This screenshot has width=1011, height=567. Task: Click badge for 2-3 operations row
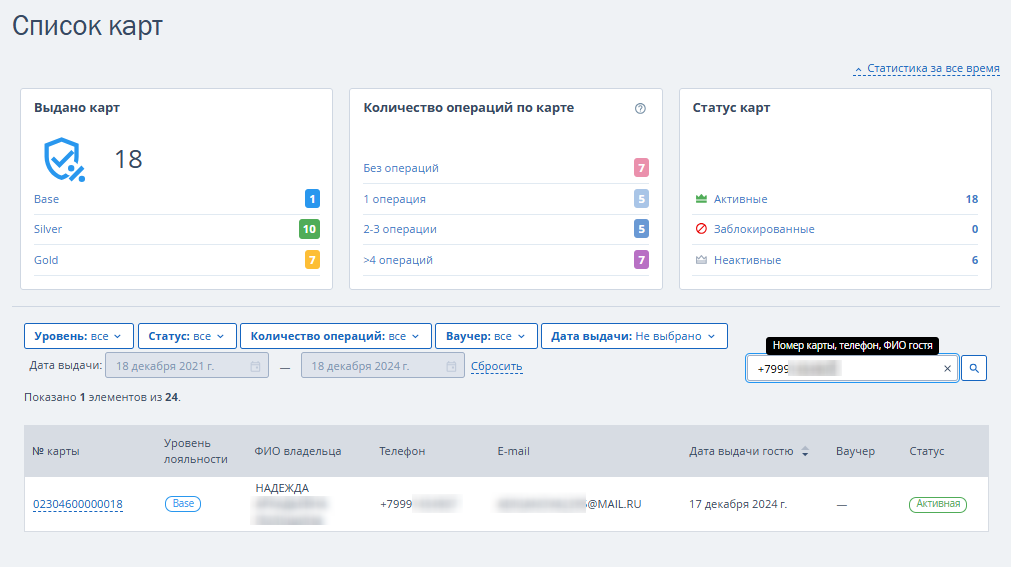(641, 229)
